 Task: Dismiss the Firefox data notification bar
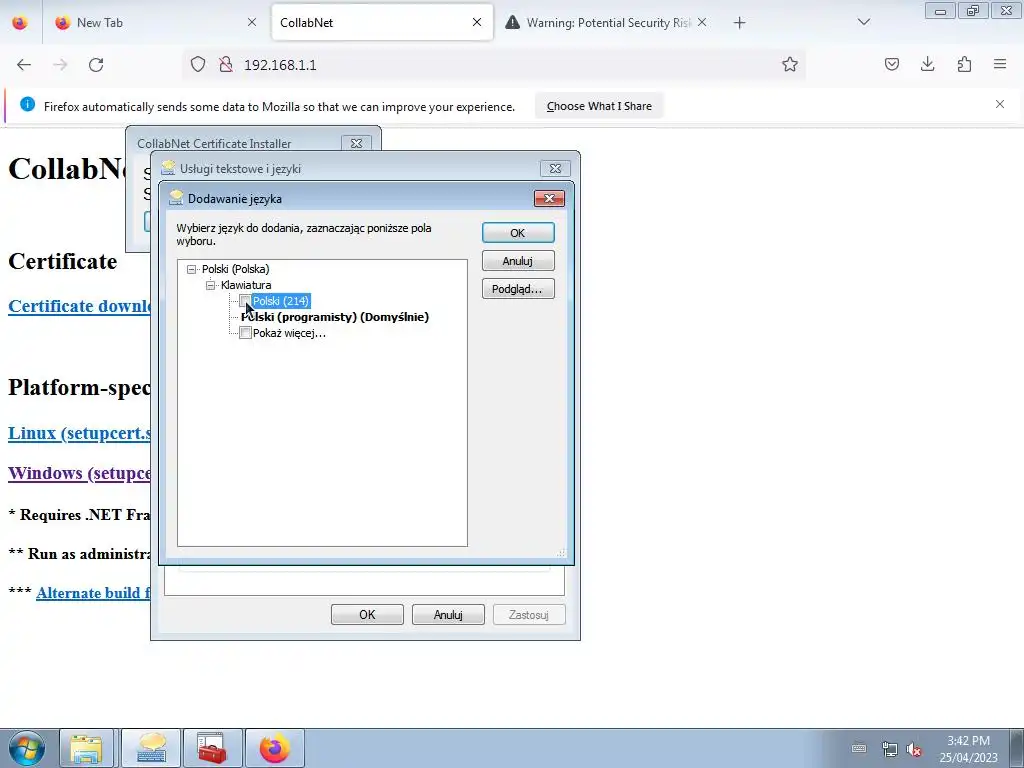pos(1000,104)
